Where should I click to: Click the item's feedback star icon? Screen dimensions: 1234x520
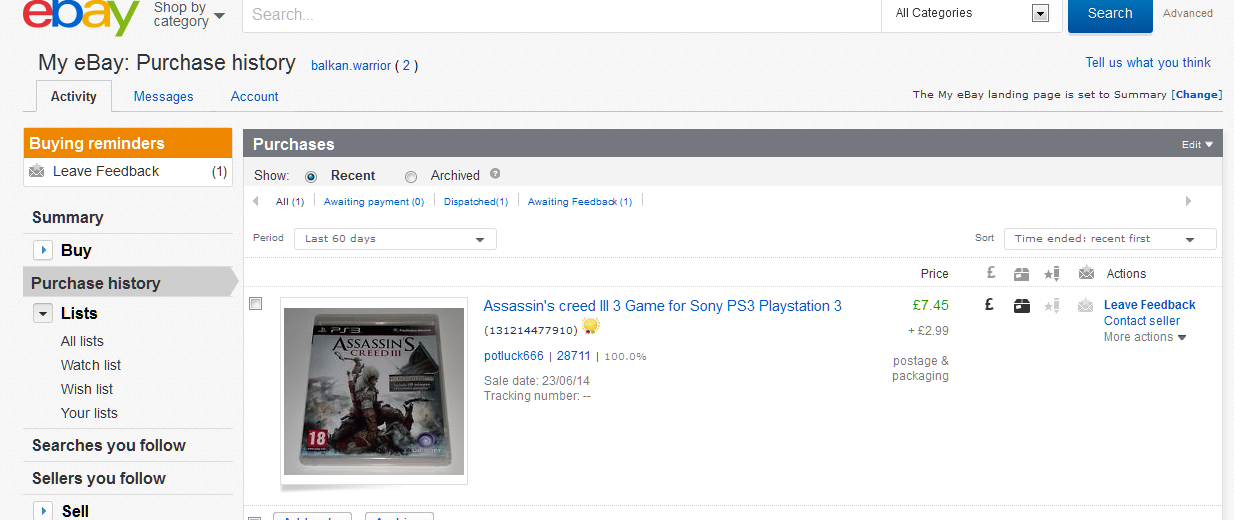pos(1051,306)
